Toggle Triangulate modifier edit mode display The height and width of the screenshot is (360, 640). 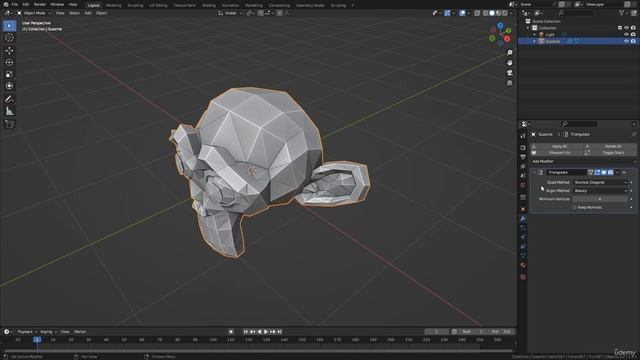[597, 173]
